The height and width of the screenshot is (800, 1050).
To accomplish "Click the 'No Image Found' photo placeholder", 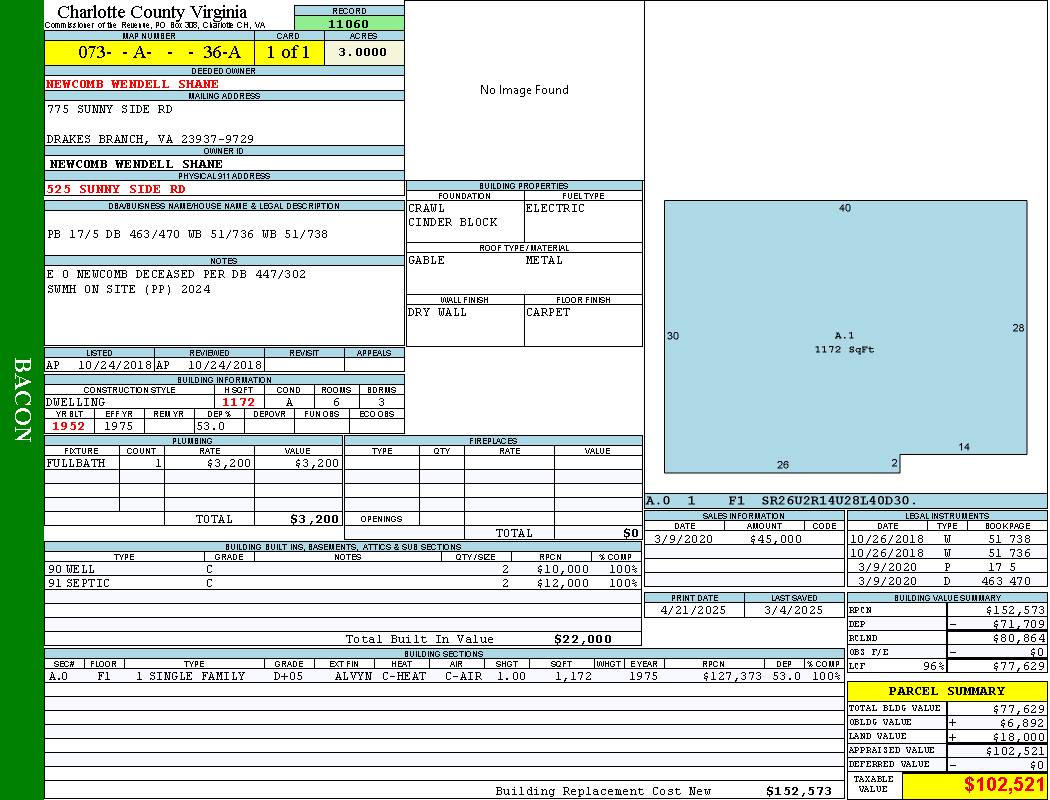I will click(x=524, y=90).
